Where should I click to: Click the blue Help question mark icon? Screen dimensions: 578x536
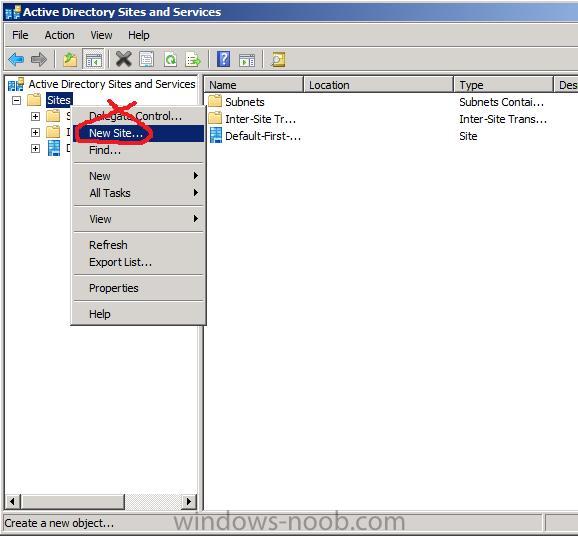point(223,59)
